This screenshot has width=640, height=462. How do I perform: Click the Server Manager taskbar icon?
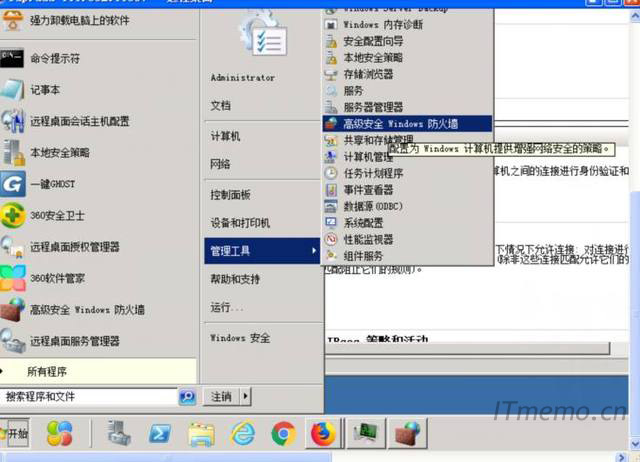pyautogui.click(x=119, y=433)
